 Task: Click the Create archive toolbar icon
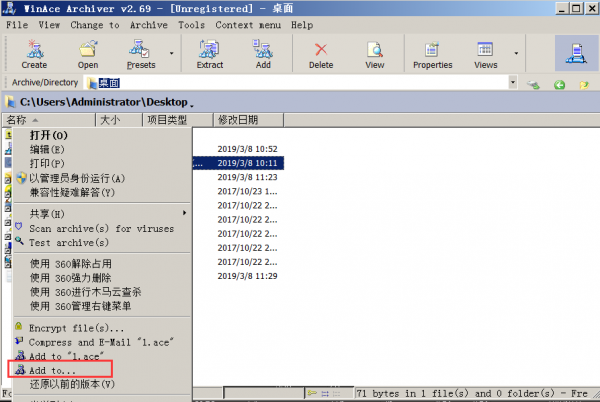(34, 52)
